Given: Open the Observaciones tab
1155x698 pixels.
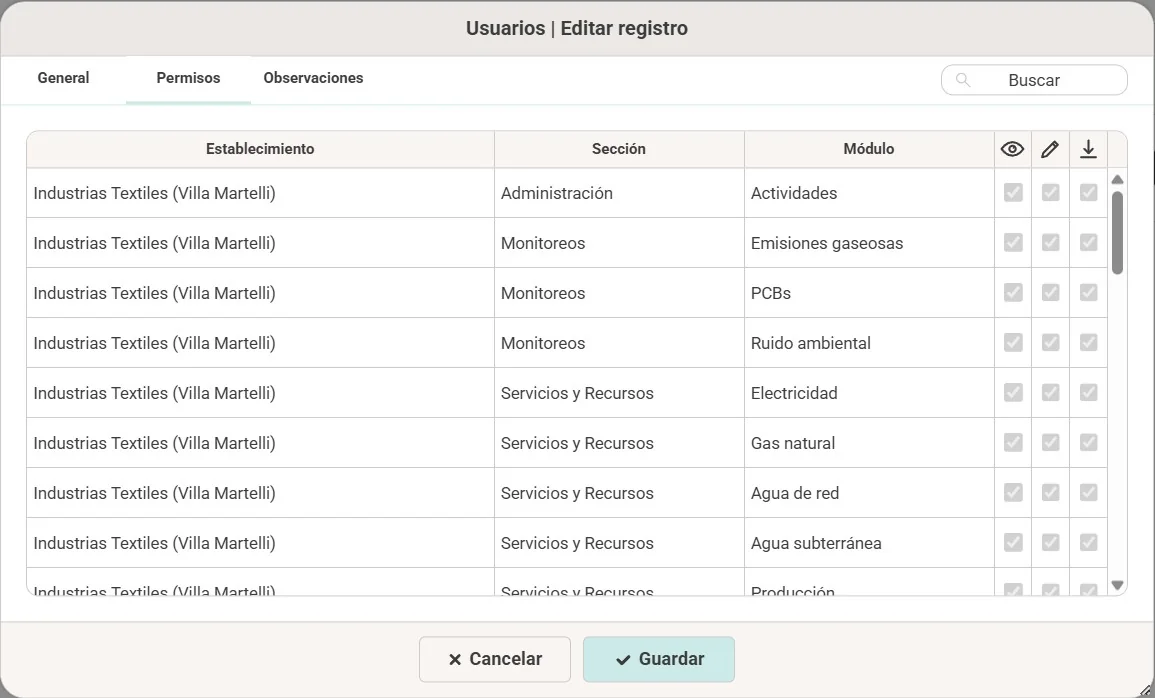Looking at the screenshot, I should (x=313, y=78).
